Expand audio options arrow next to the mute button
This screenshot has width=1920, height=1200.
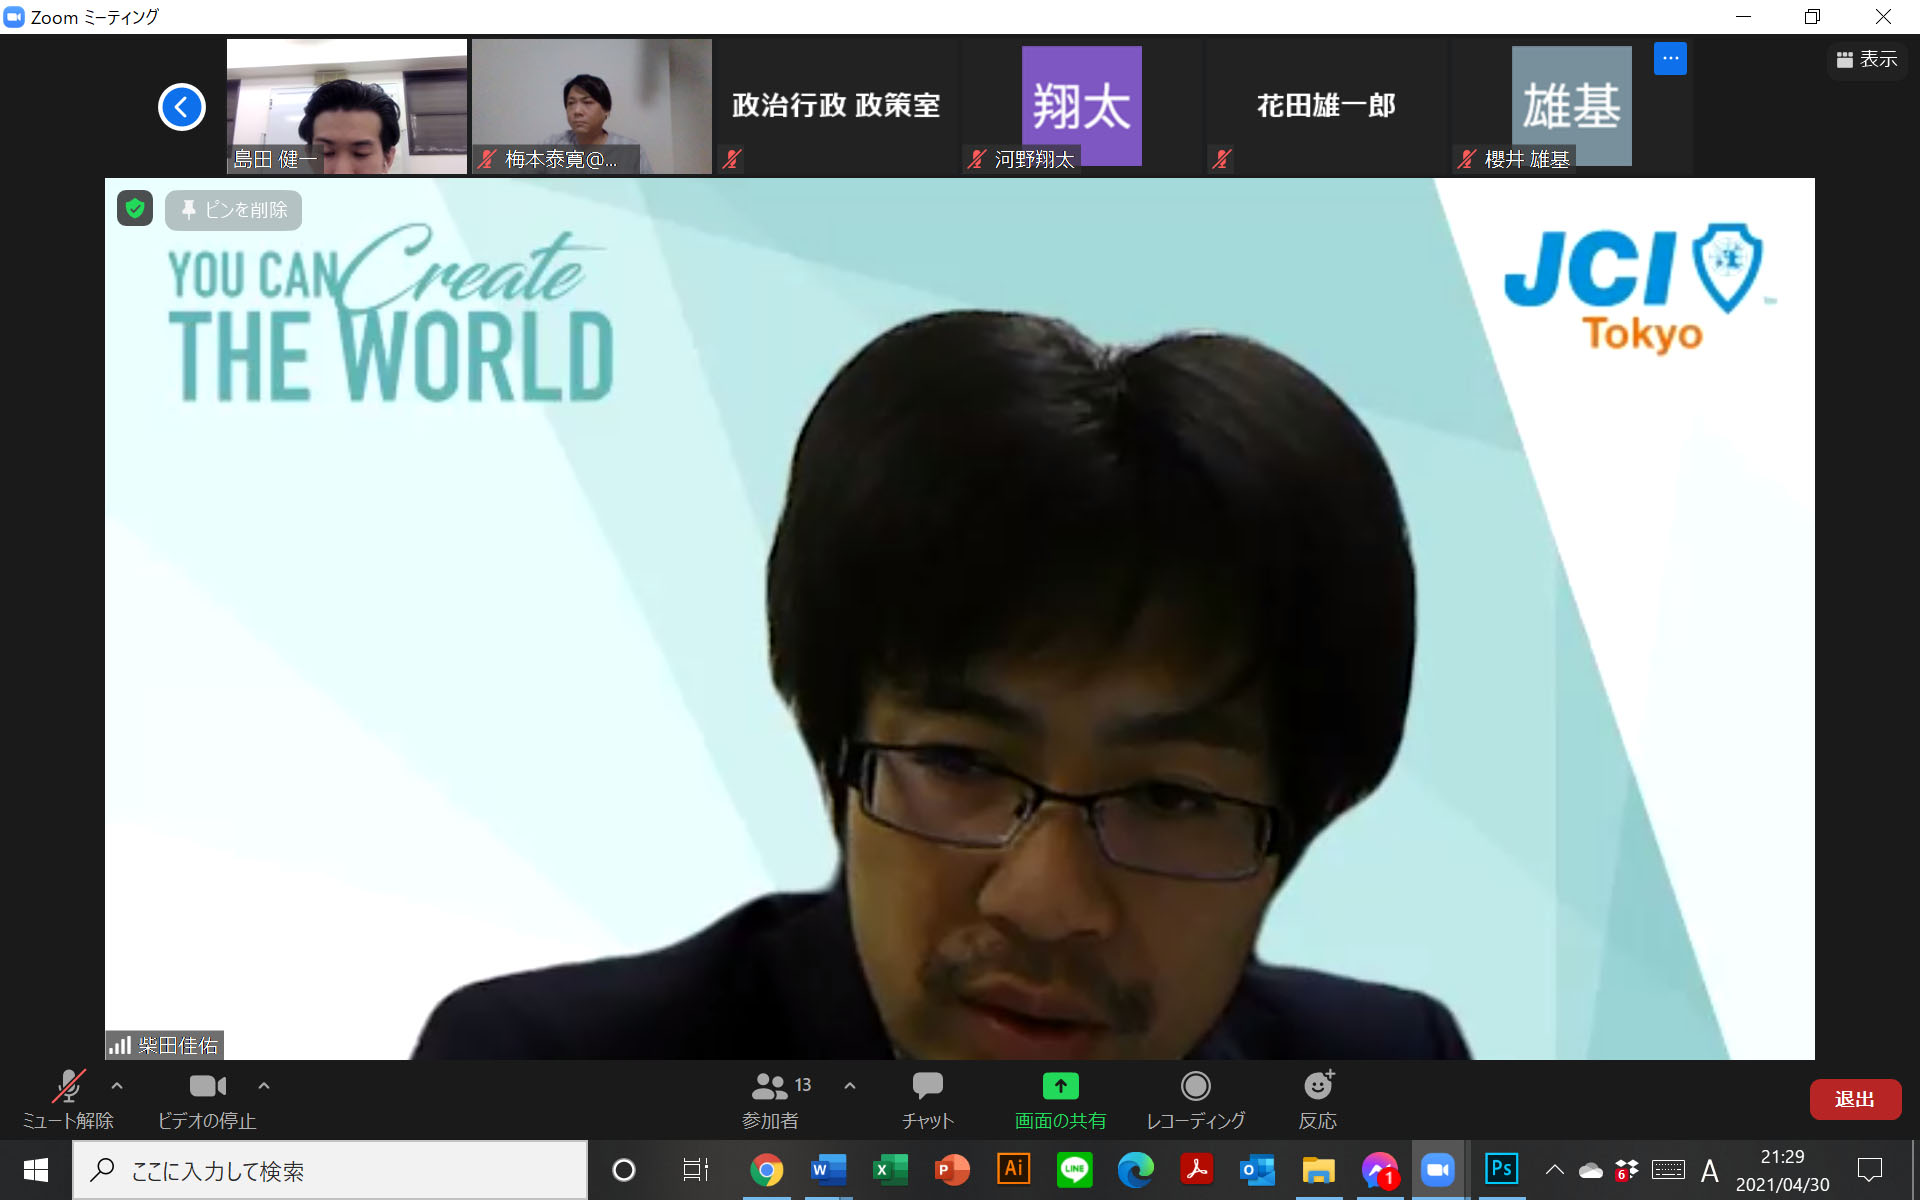tap(117, 1085)
